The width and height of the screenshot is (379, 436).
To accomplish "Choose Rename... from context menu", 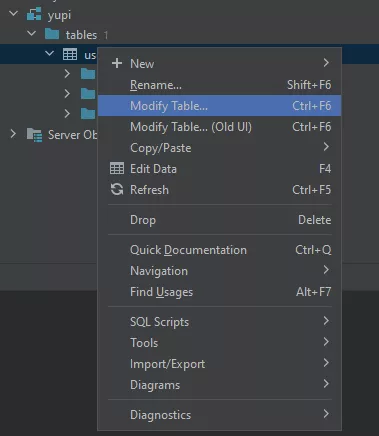I will pyautogui.click(x=219, y=85).
